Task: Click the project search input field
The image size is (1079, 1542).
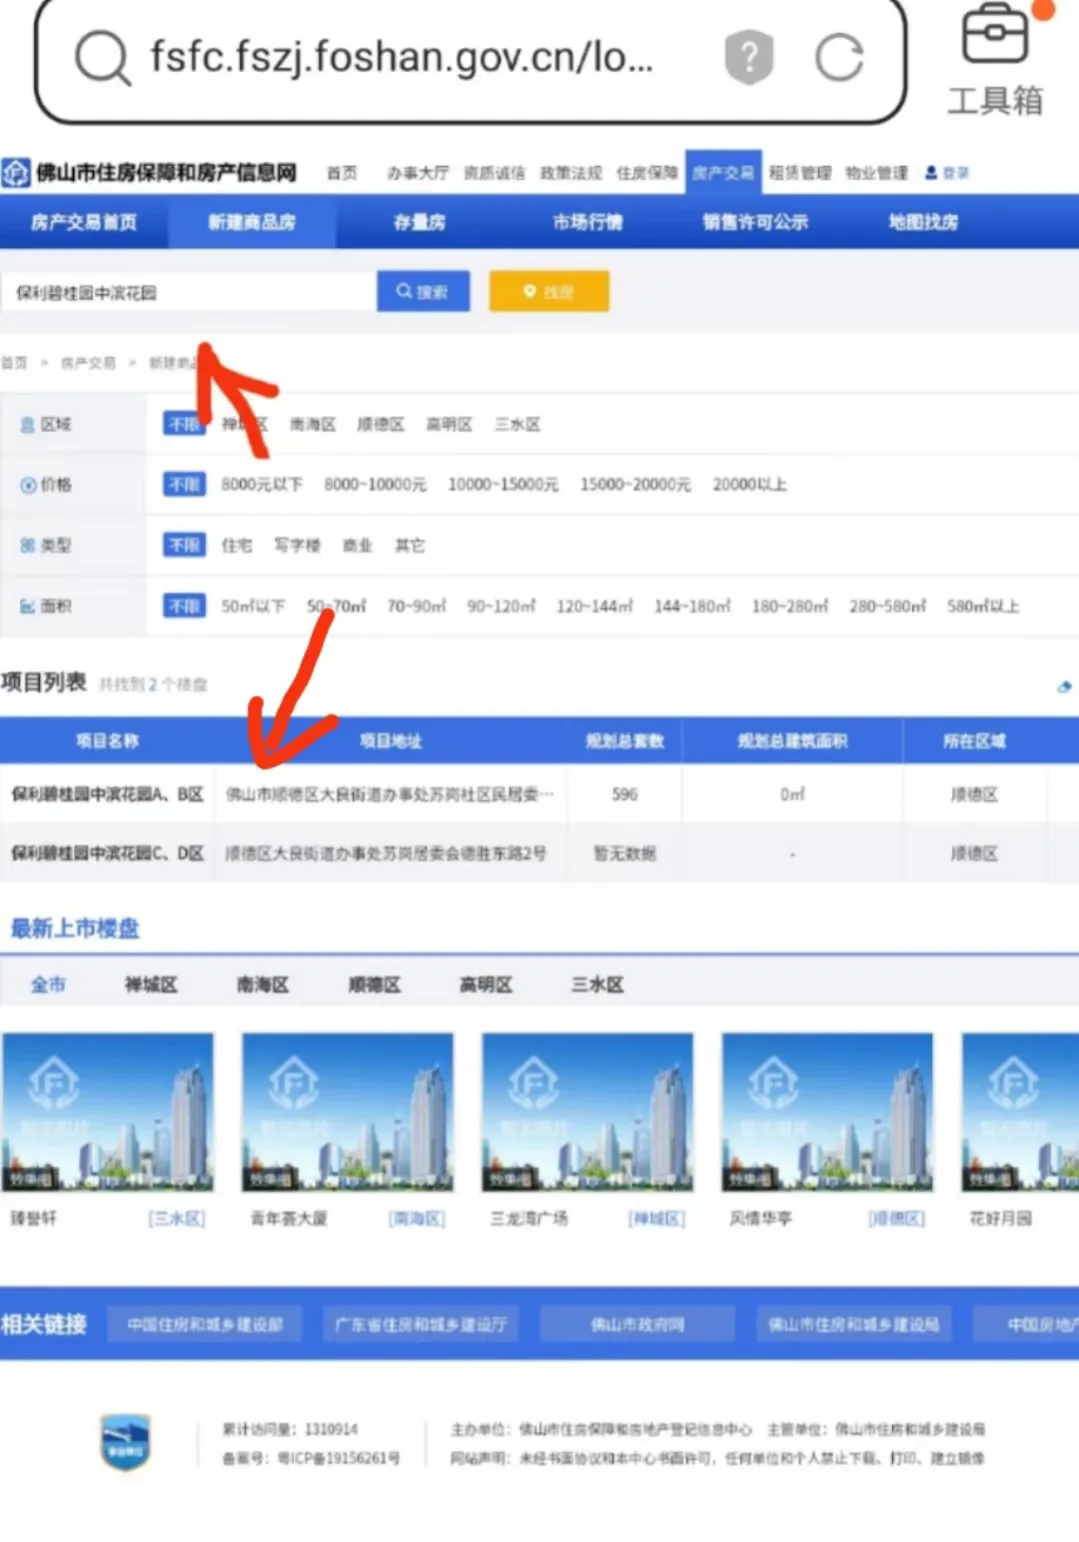Action: click(x=189, y=292)
